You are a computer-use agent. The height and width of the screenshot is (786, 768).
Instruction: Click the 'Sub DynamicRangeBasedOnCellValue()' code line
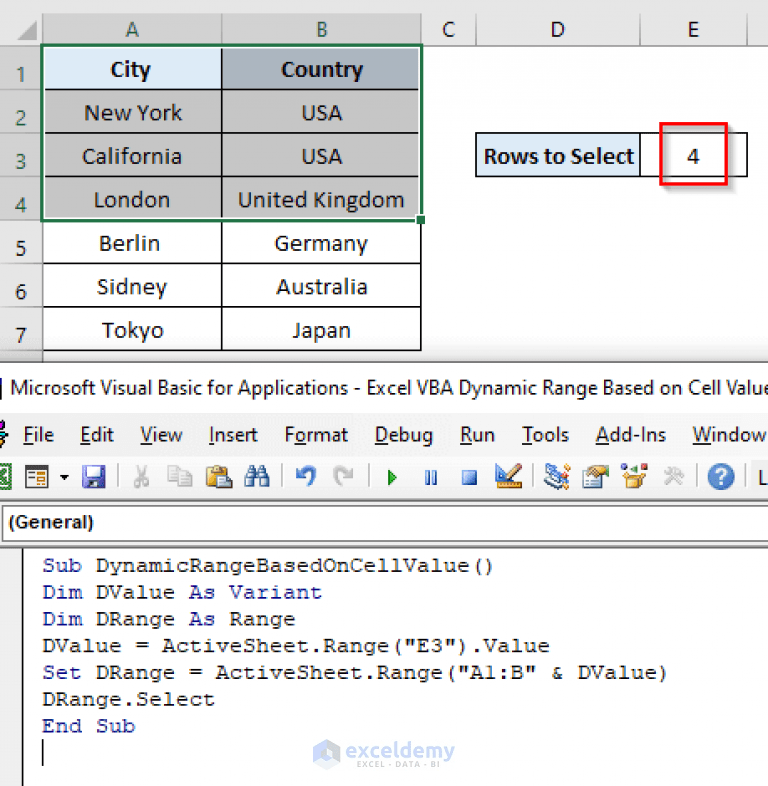268,565
